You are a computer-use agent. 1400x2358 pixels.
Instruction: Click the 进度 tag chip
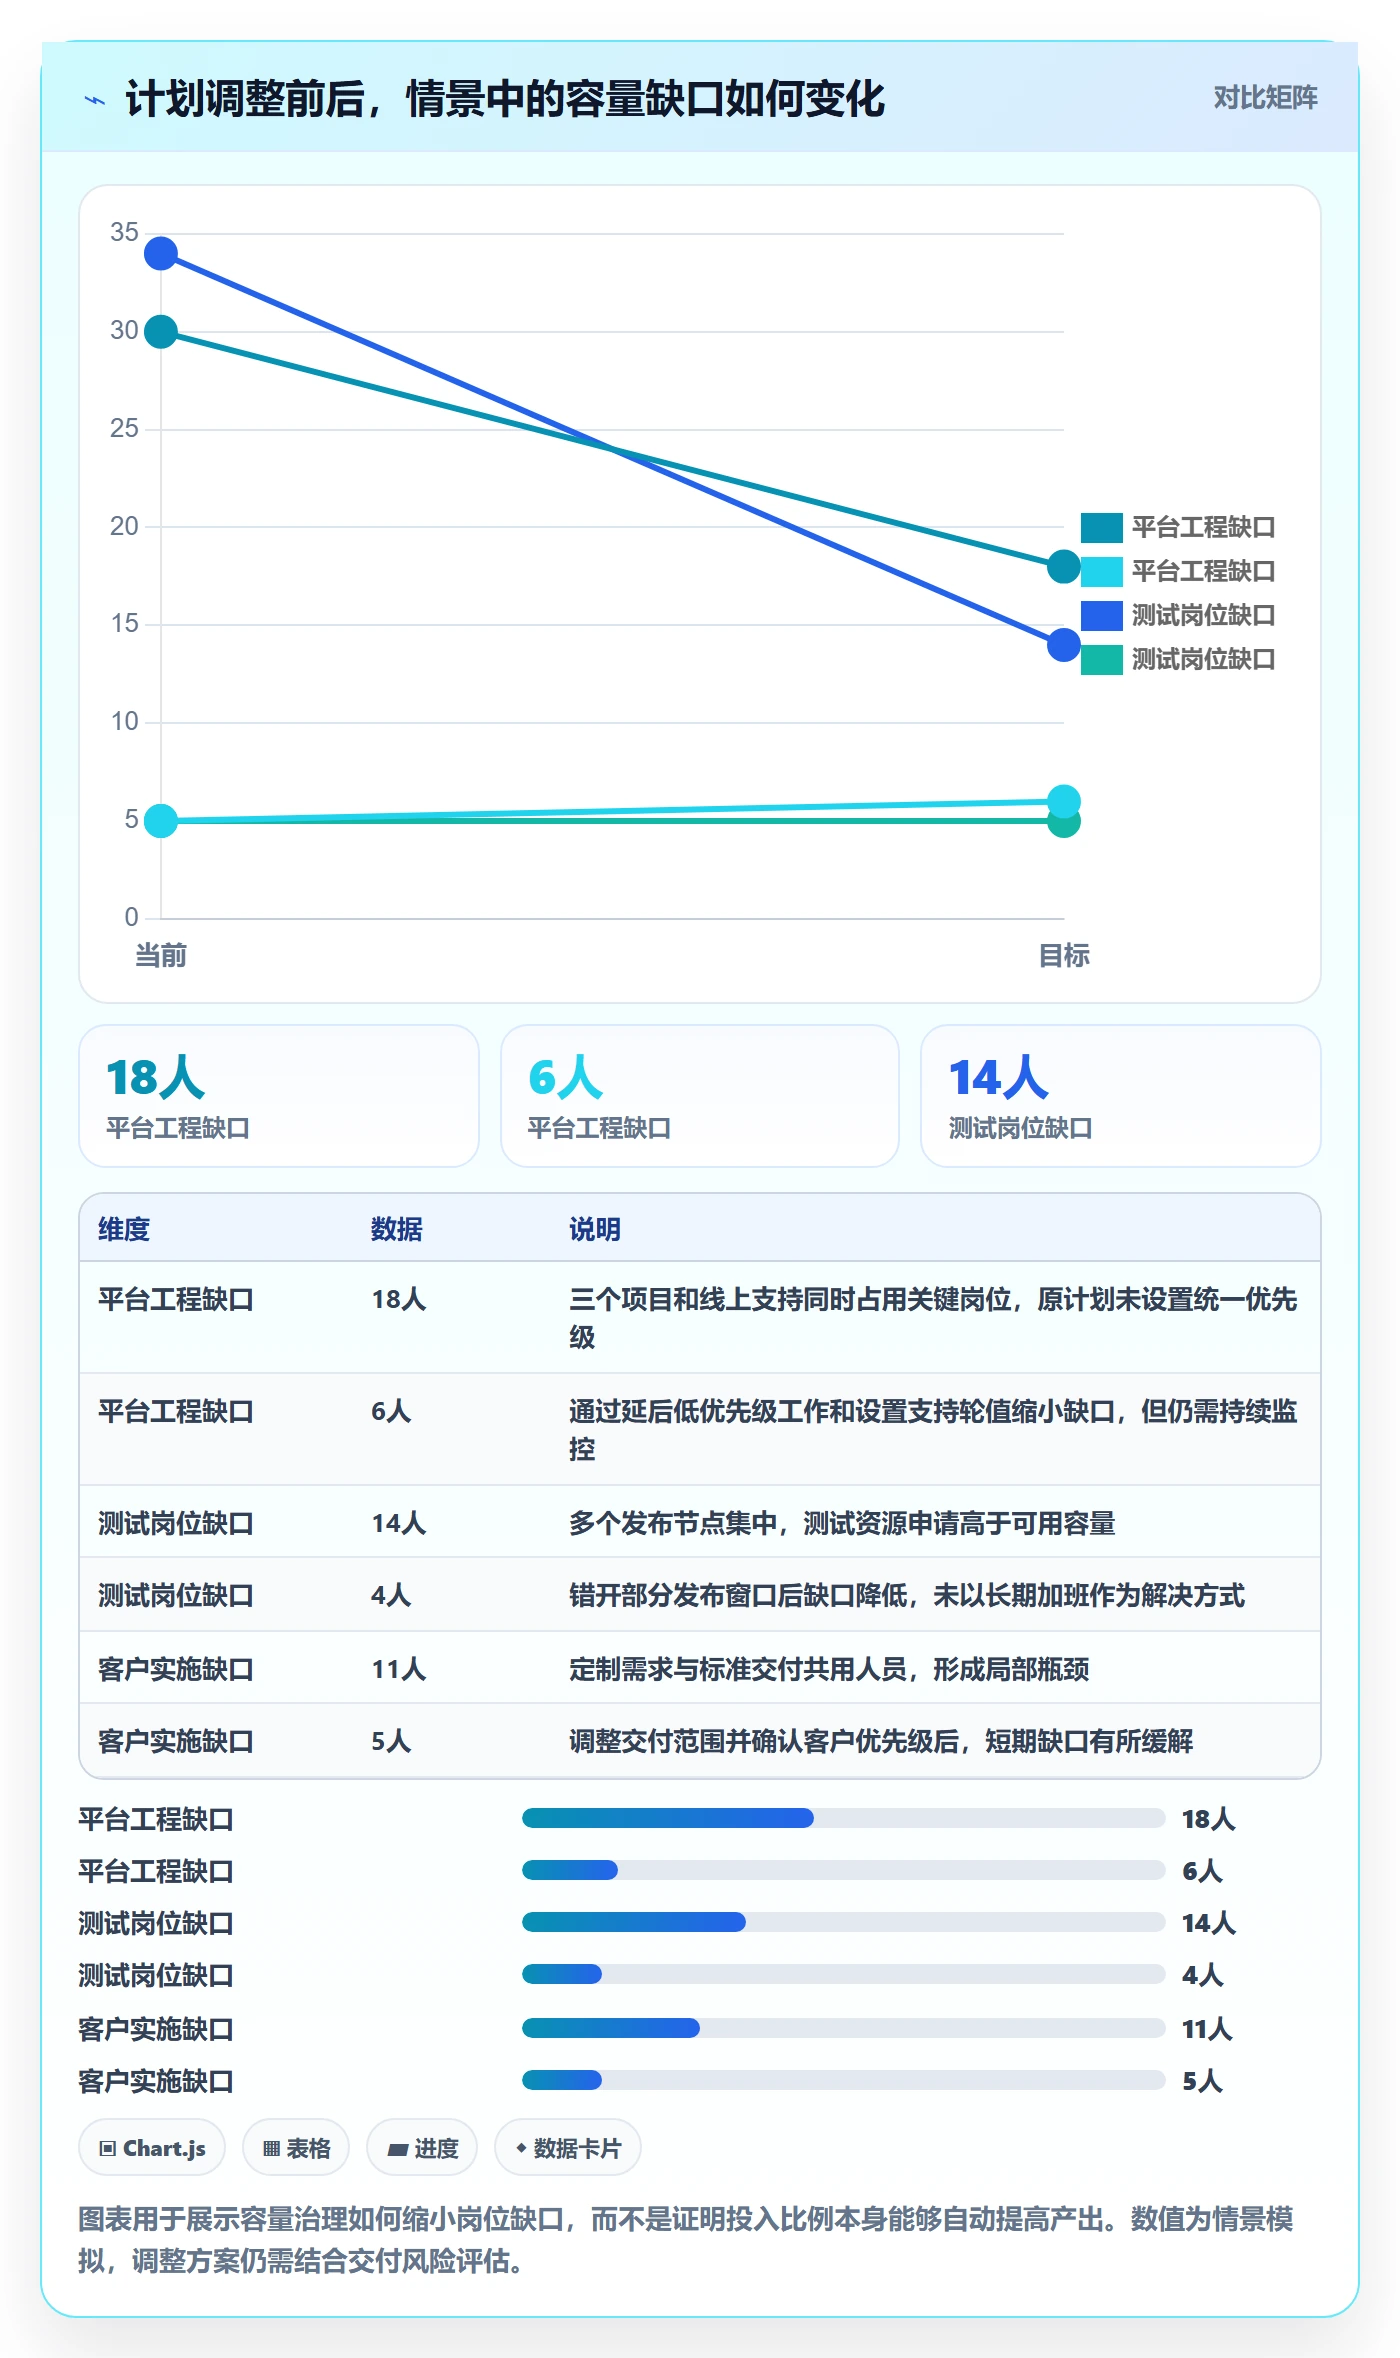click(x=422, y=2147)
